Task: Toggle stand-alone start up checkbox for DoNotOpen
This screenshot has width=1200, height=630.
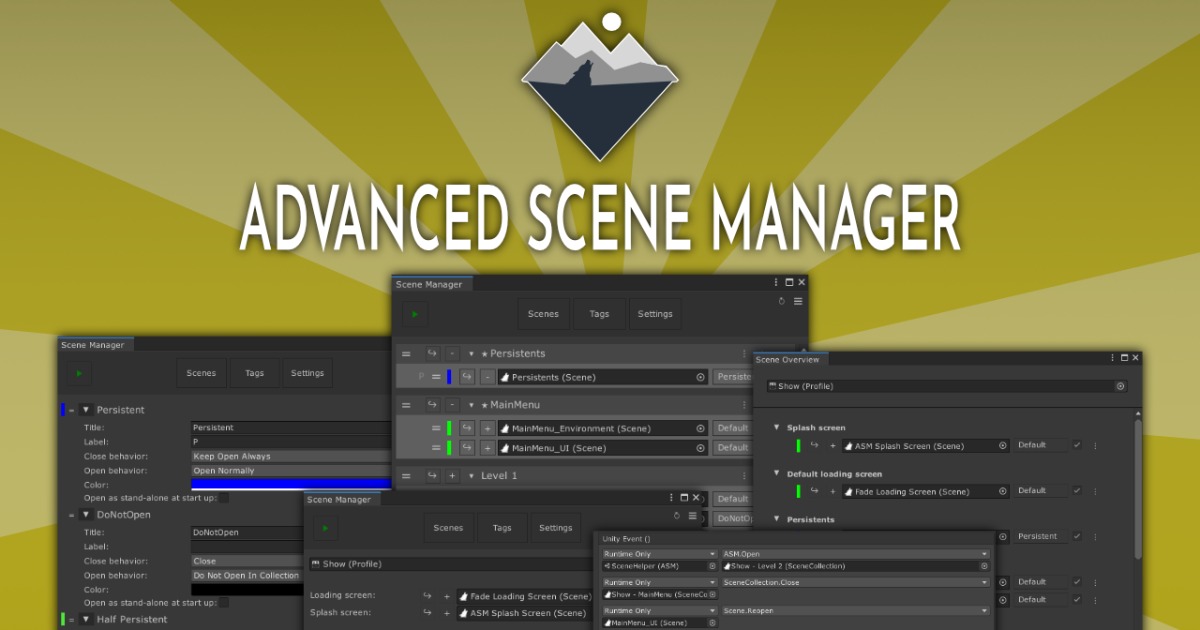Action: click(224, 603)
